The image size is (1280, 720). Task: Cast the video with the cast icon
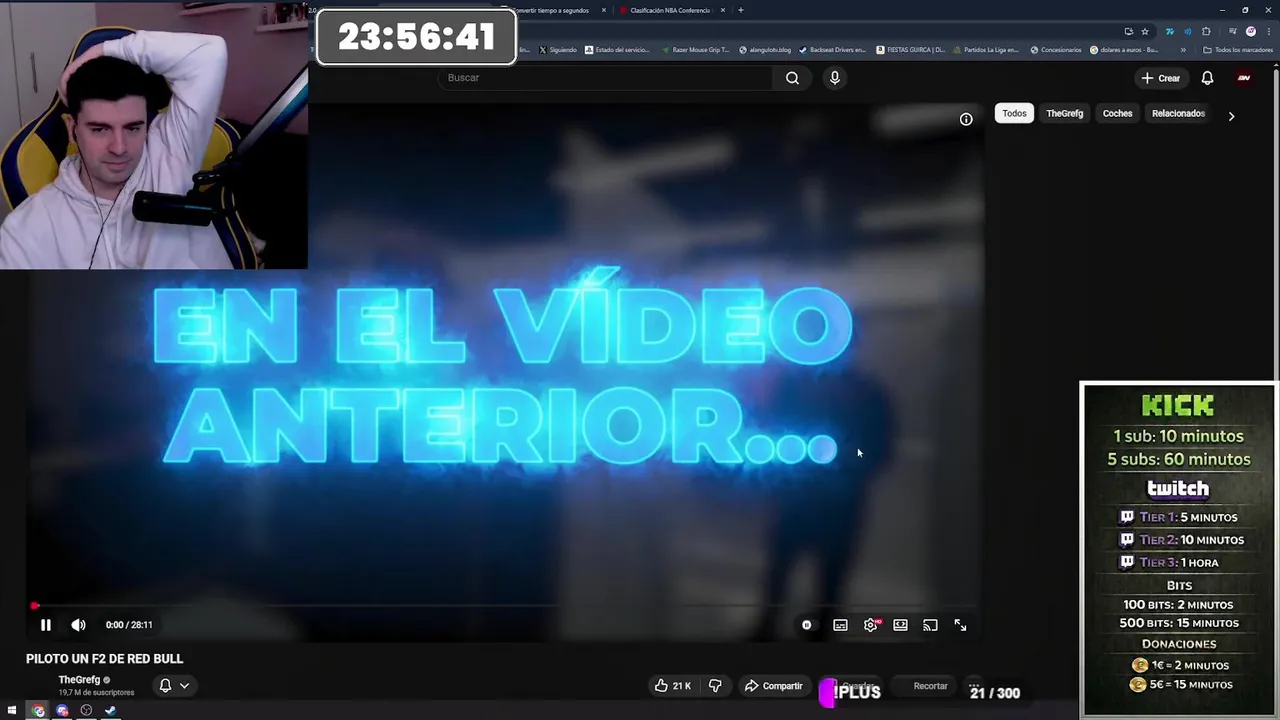click(x=930, y=625)
